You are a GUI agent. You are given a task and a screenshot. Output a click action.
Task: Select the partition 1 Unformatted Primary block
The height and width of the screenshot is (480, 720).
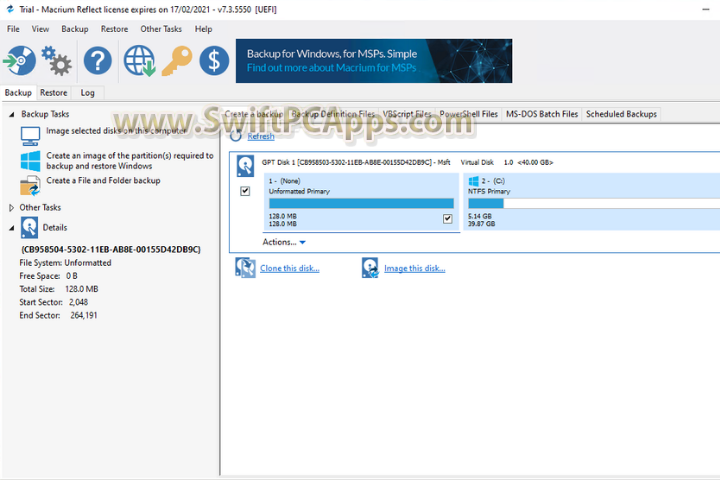361,202
